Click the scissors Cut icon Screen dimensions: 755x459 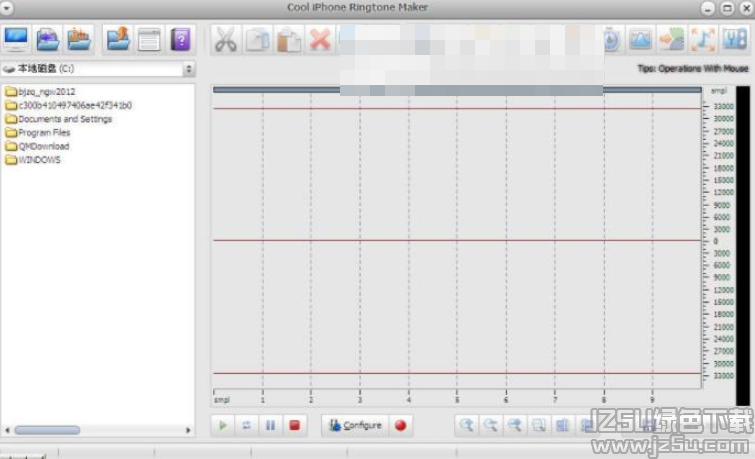(x=226, y=40)
